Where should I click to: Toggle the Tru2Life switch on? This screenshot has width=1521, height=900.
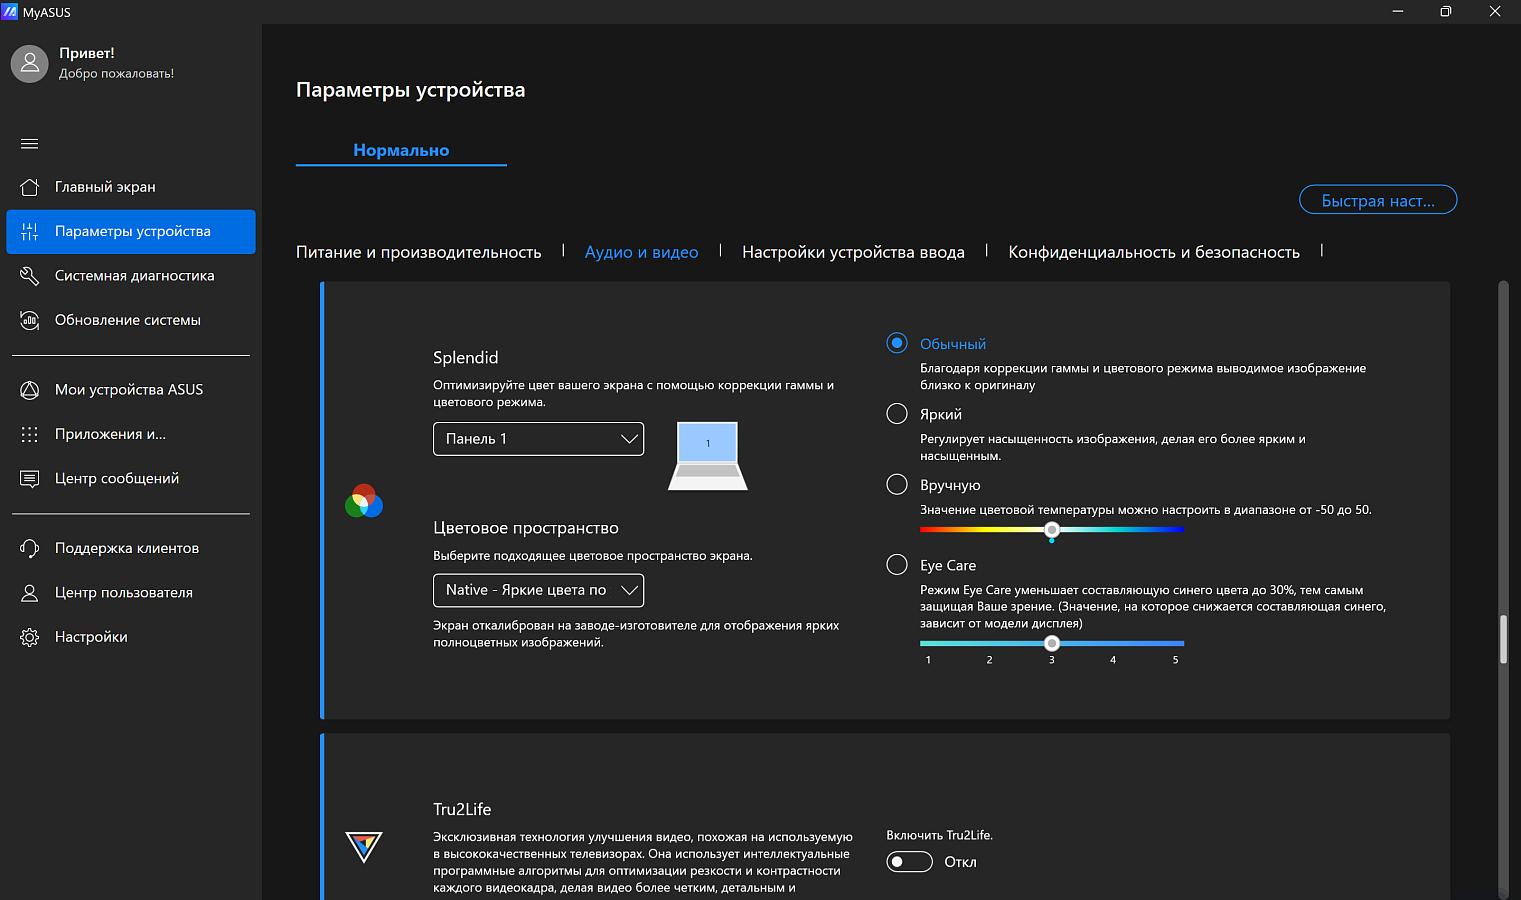coord(910,862)
